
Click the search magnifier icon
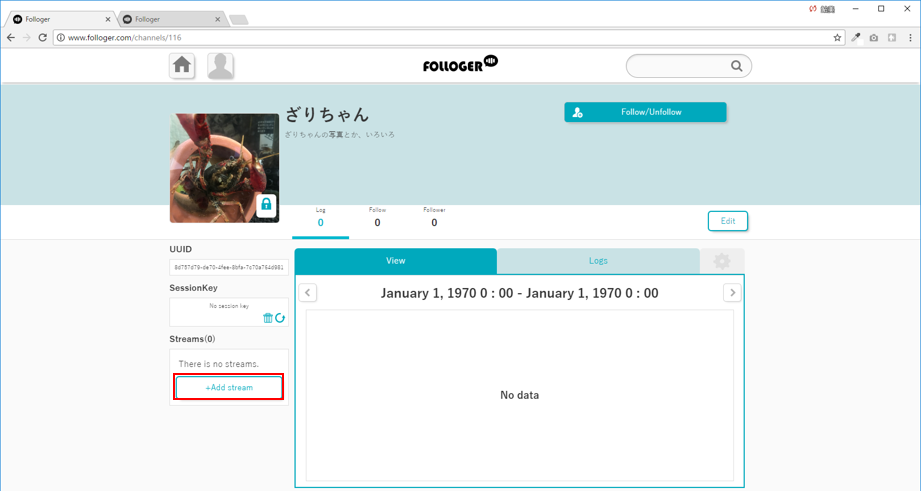pyautogui.click(x=737, y=66)
